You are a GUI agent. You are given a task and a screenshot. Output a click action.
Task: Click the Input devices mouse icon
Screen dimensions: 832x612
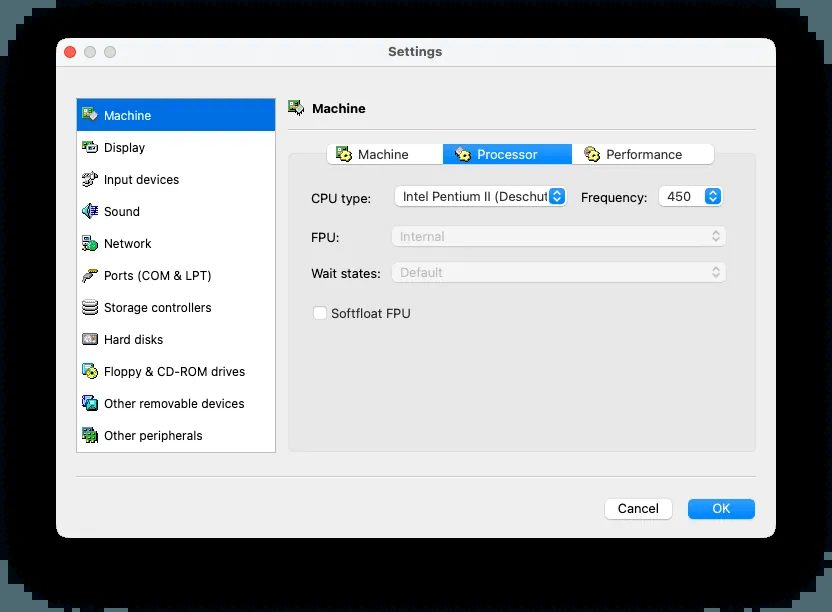pos(90,179)
